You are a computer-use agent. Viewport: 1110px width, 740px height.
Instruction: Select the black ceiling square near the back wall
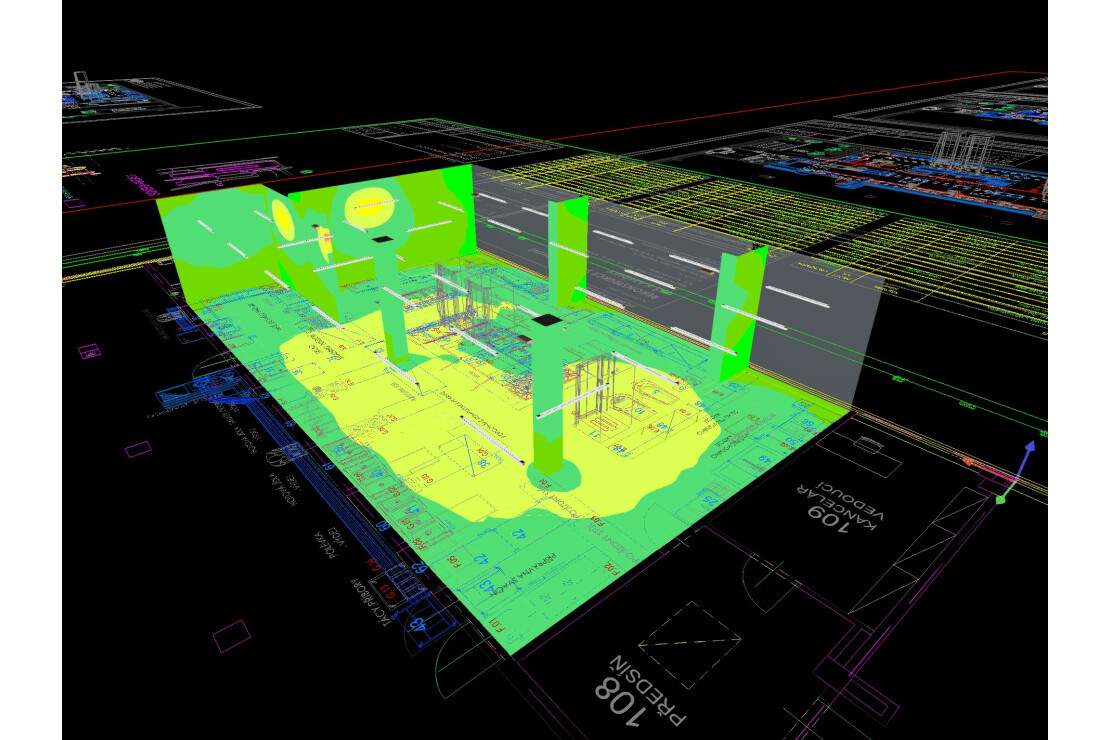(x=384, y=240)
